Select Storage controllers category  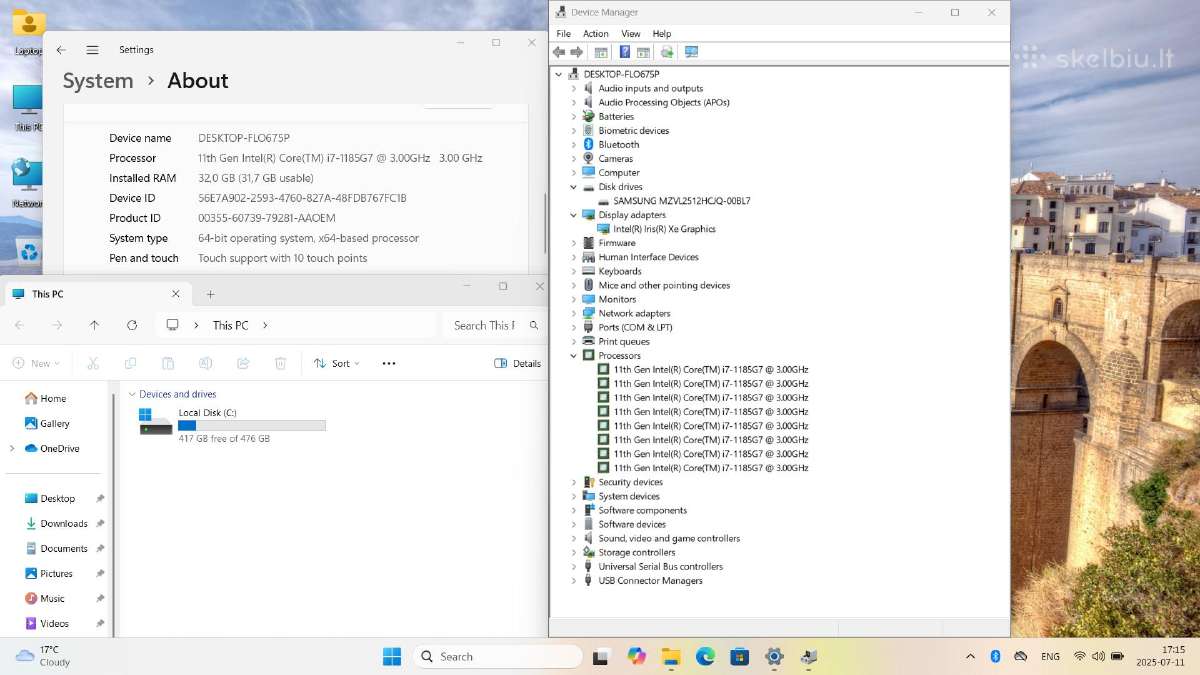click(637, 552)
